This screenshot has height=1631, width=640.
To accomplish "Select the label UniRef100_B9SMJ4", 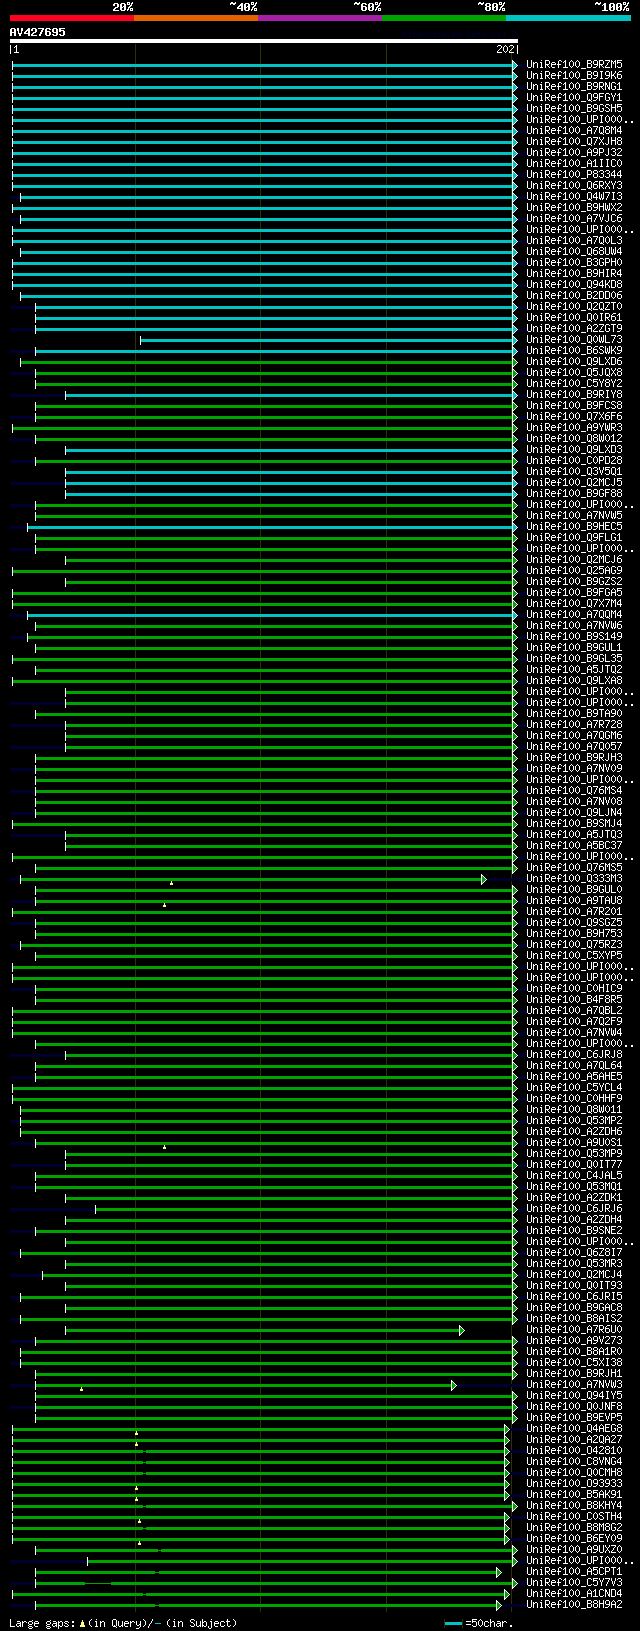I will click(574, 824).
